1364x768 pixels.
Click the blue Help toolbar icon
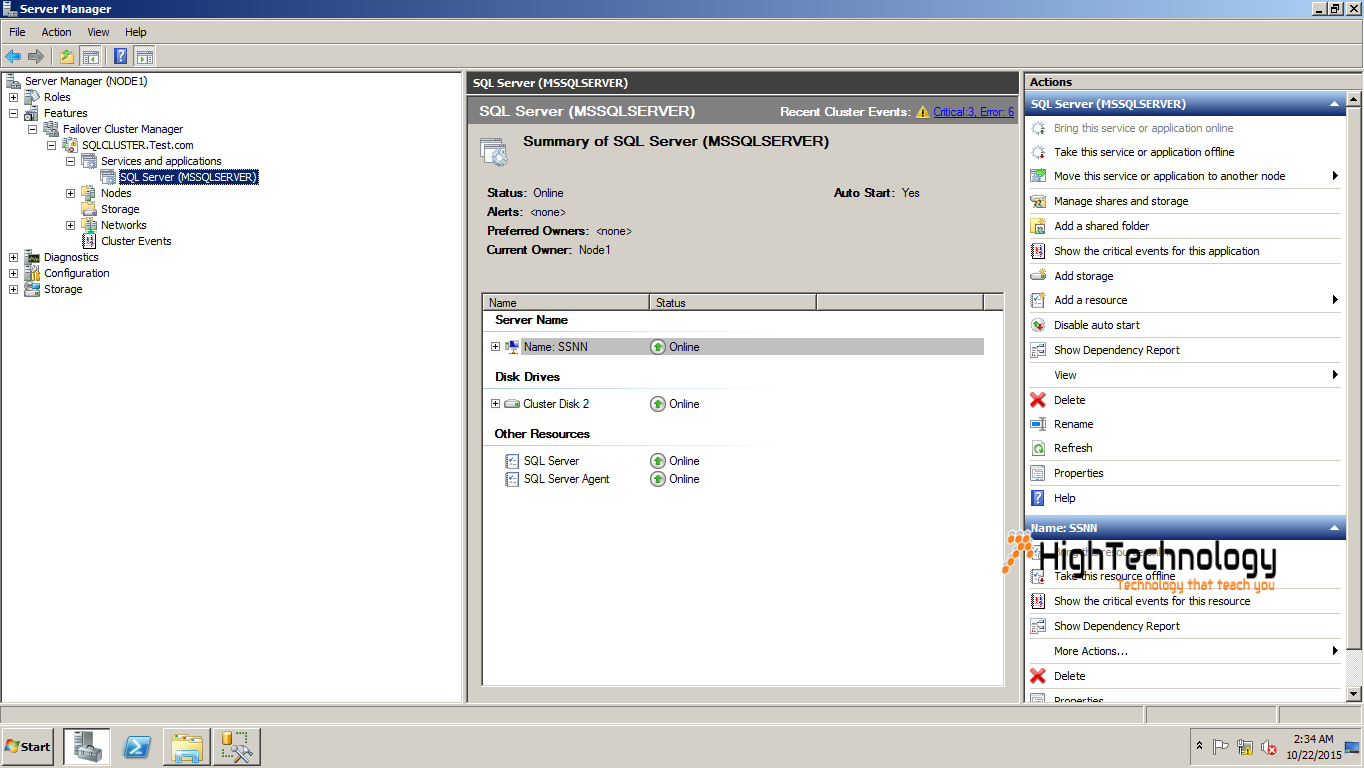coord(121,57)
